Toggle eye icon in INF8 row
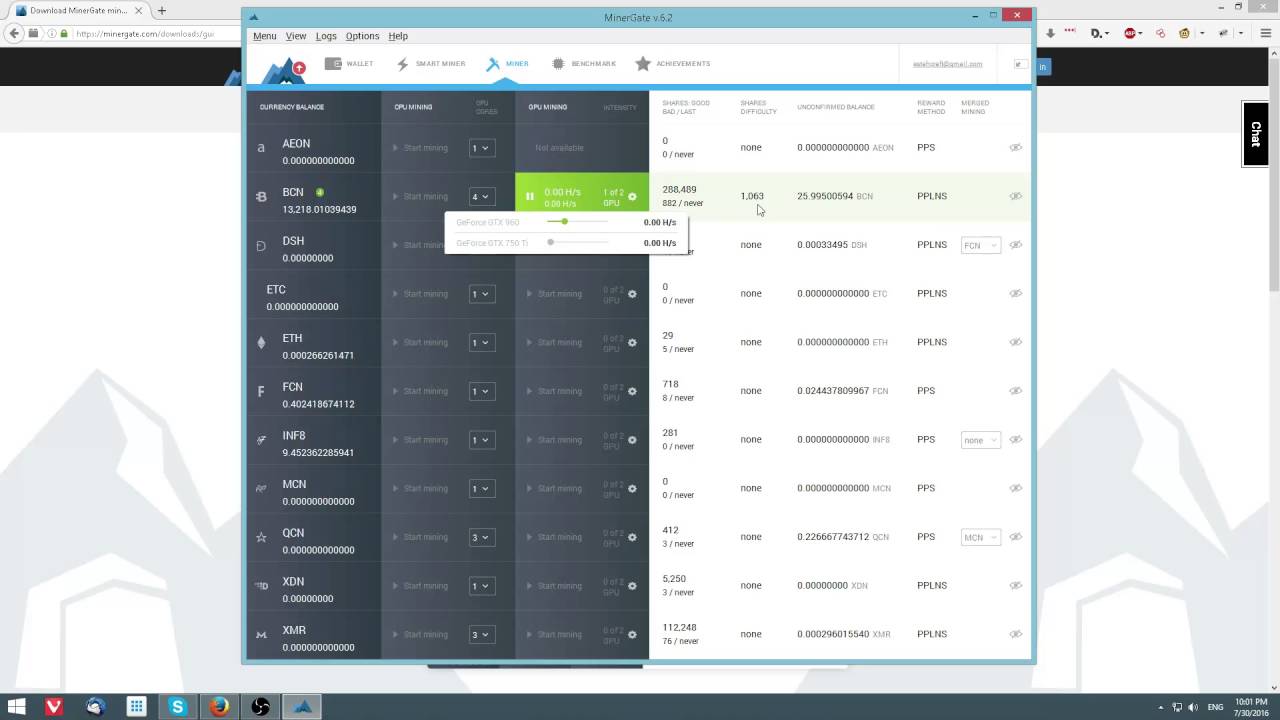The width and height of the screenshot is (1280, 720). tap(1015, 439)
